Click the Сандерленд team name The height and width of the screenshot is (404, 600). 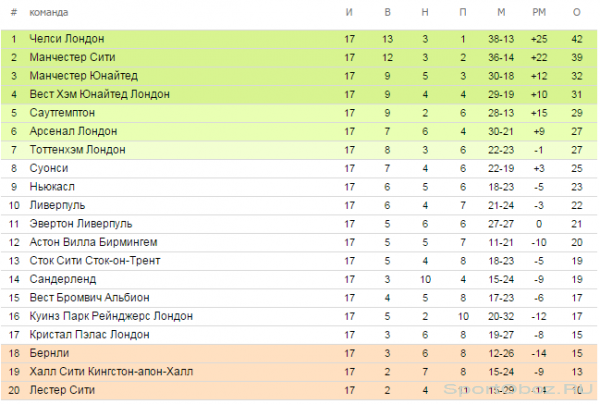63,279
